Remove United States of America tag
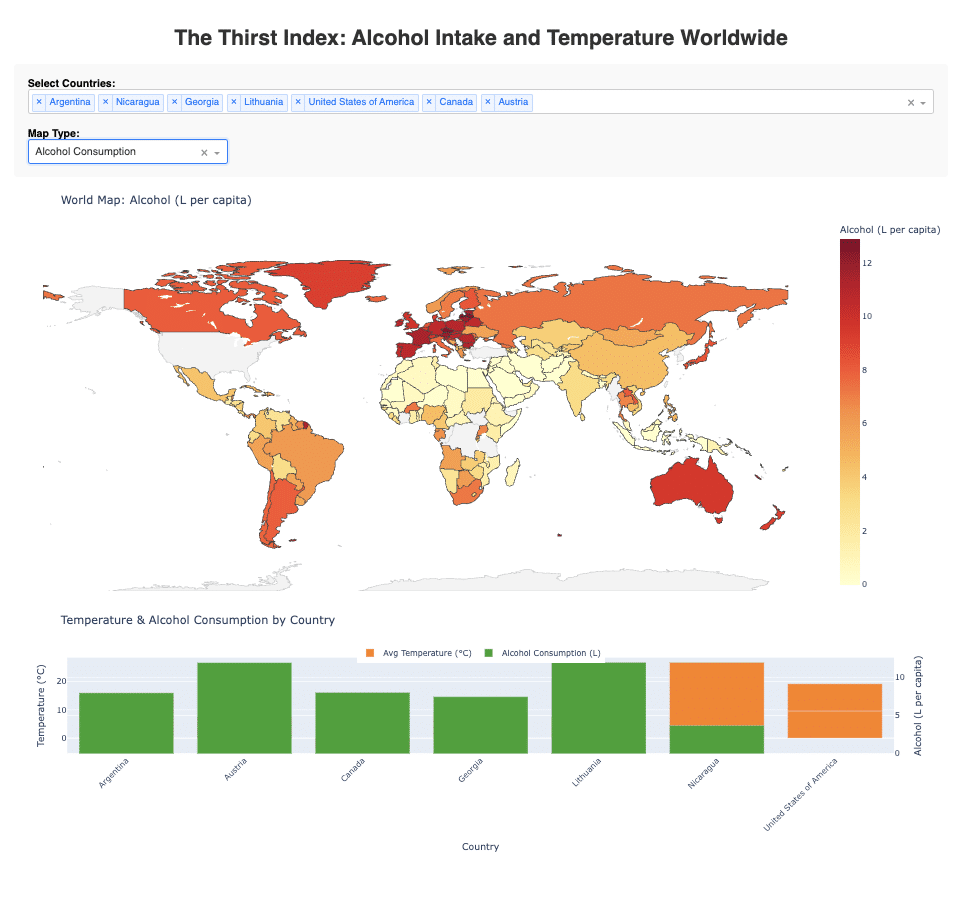Screen dimensions: 970x904 point(298,102)
